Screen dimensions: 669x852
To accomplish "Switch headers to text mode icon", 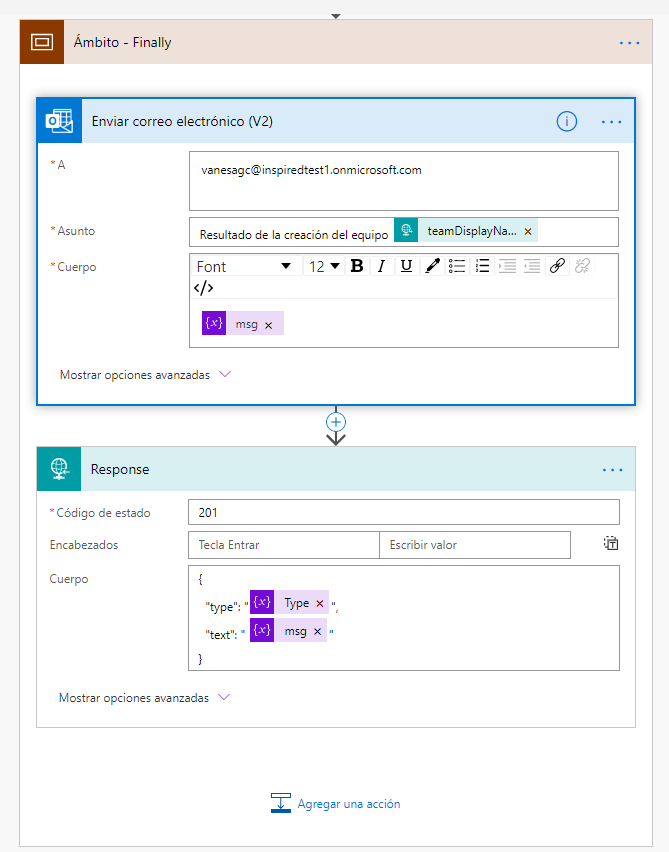I will click(x=611, y=544).
